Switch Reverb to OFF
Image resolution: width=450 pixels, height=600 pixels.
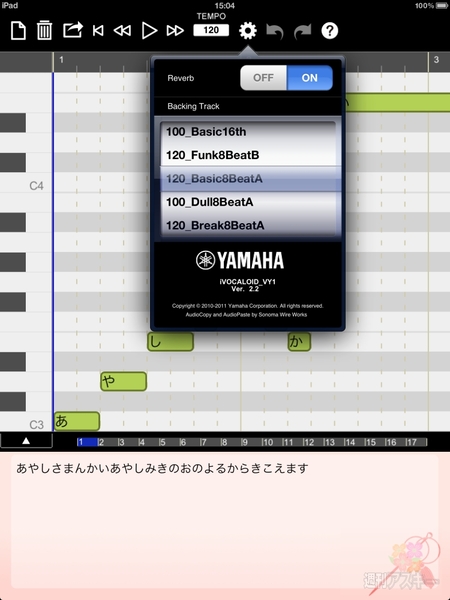[x=263, y=78]
